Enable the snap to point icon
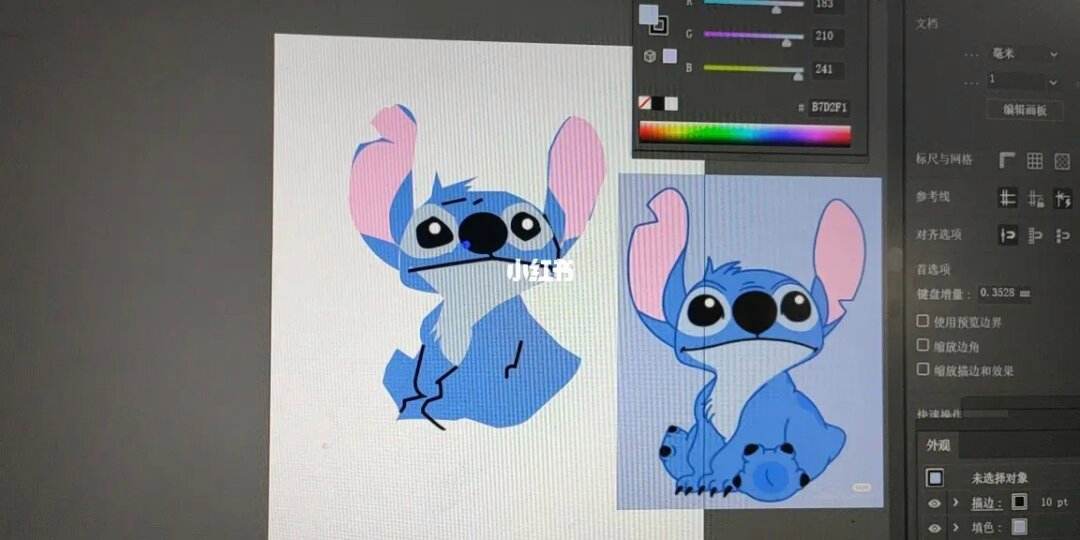Screen dimensions: 1080x540 point(1008,236)
